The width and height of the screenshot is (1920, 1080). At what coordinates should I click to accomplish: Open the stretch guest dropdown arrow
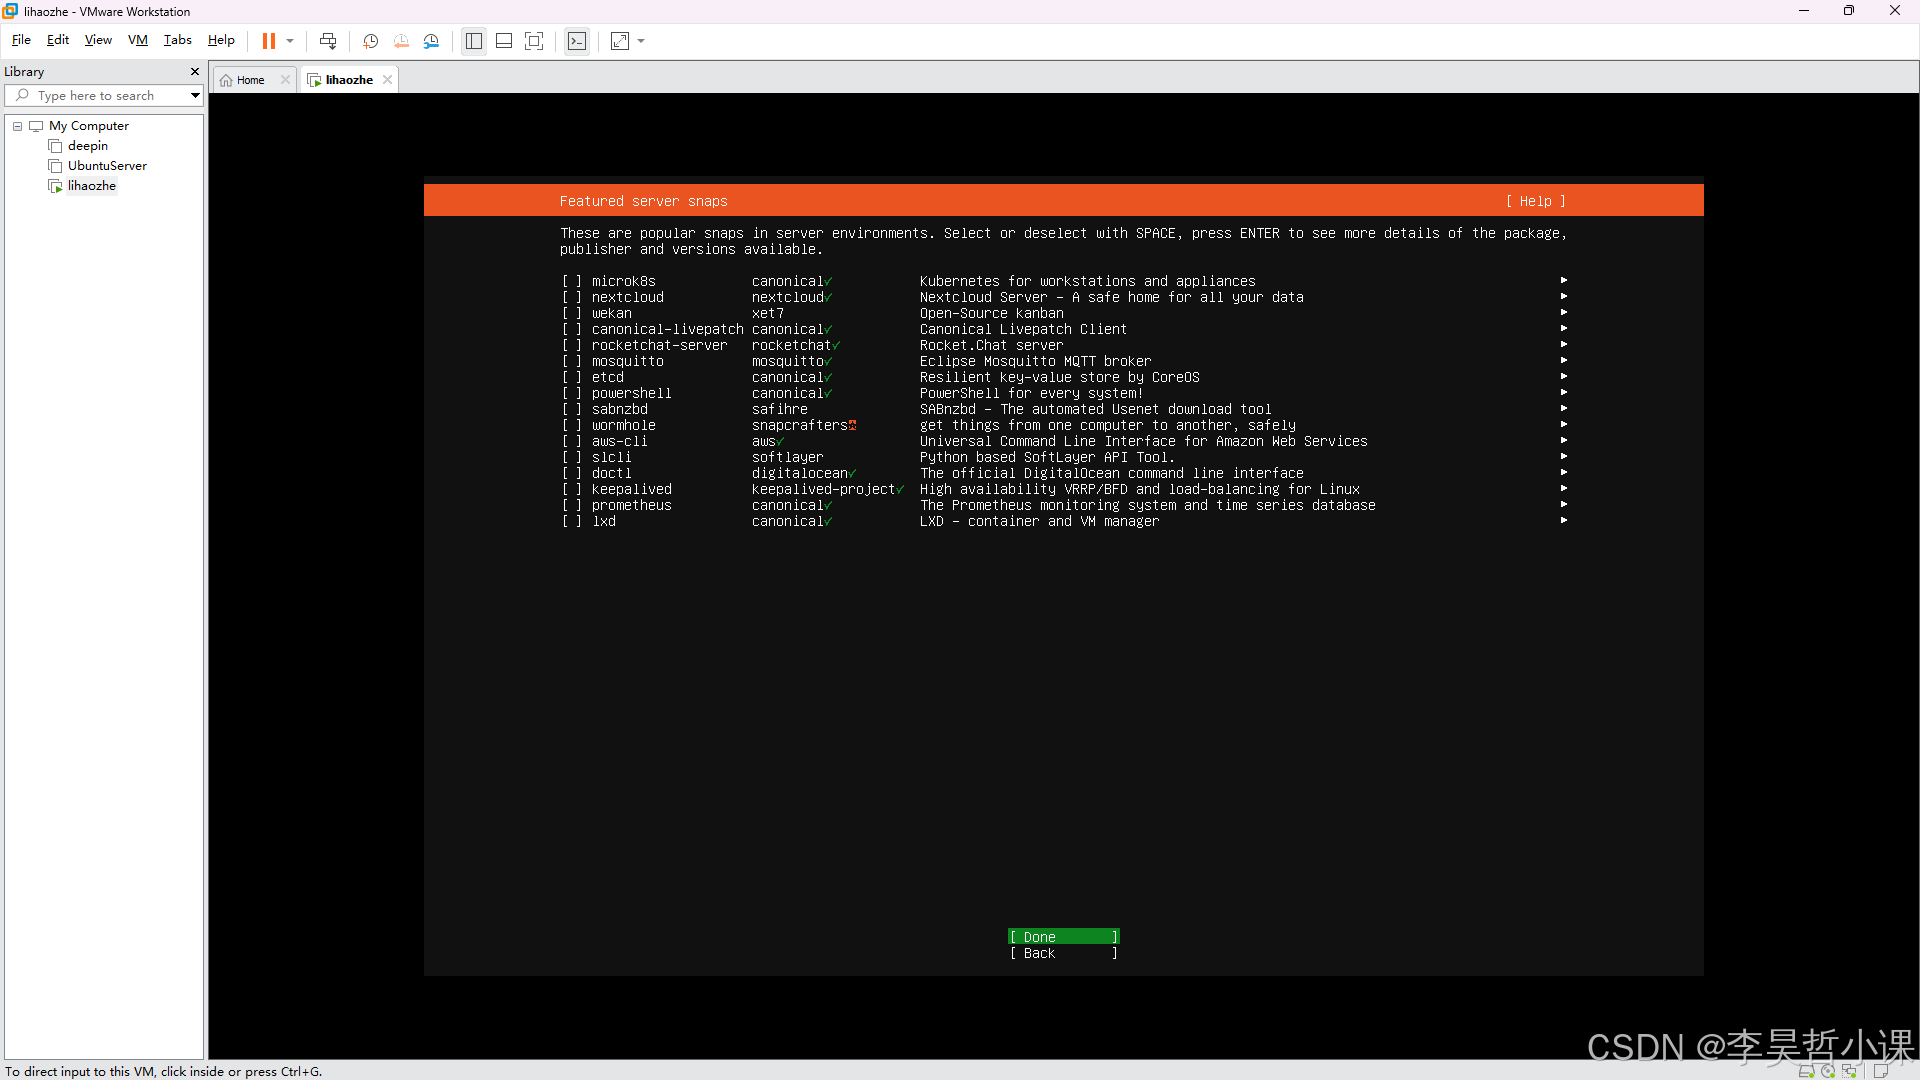click(x=641, y=41)
